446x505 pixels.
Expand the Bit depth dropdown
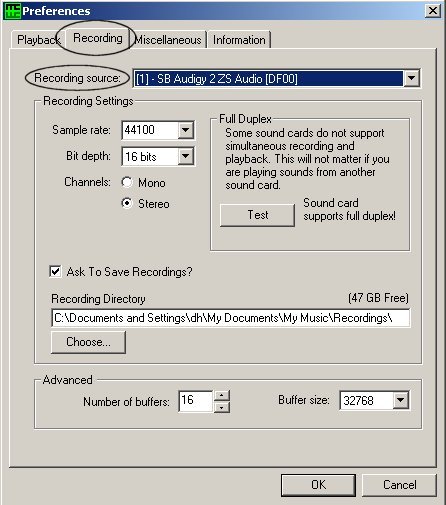[186, 156]
